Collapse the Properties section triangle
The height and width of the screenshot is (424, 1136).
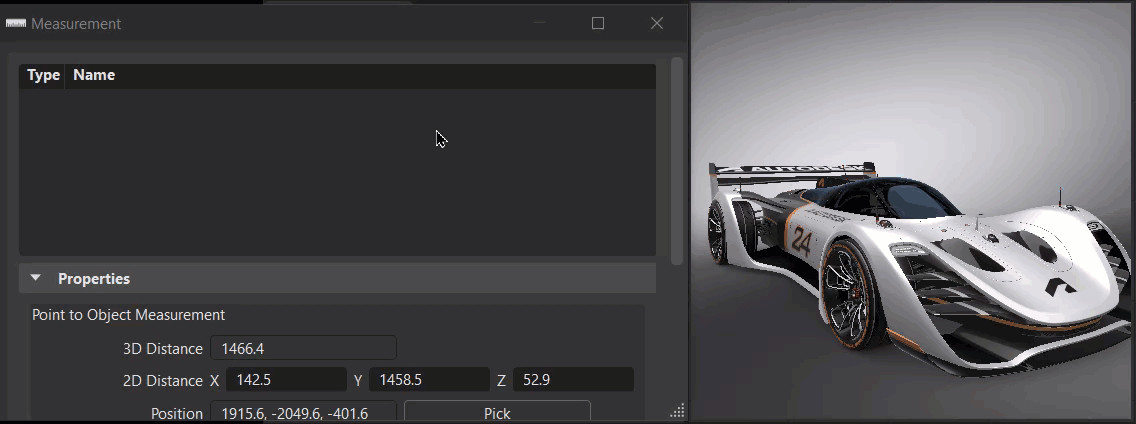point(36,278)
